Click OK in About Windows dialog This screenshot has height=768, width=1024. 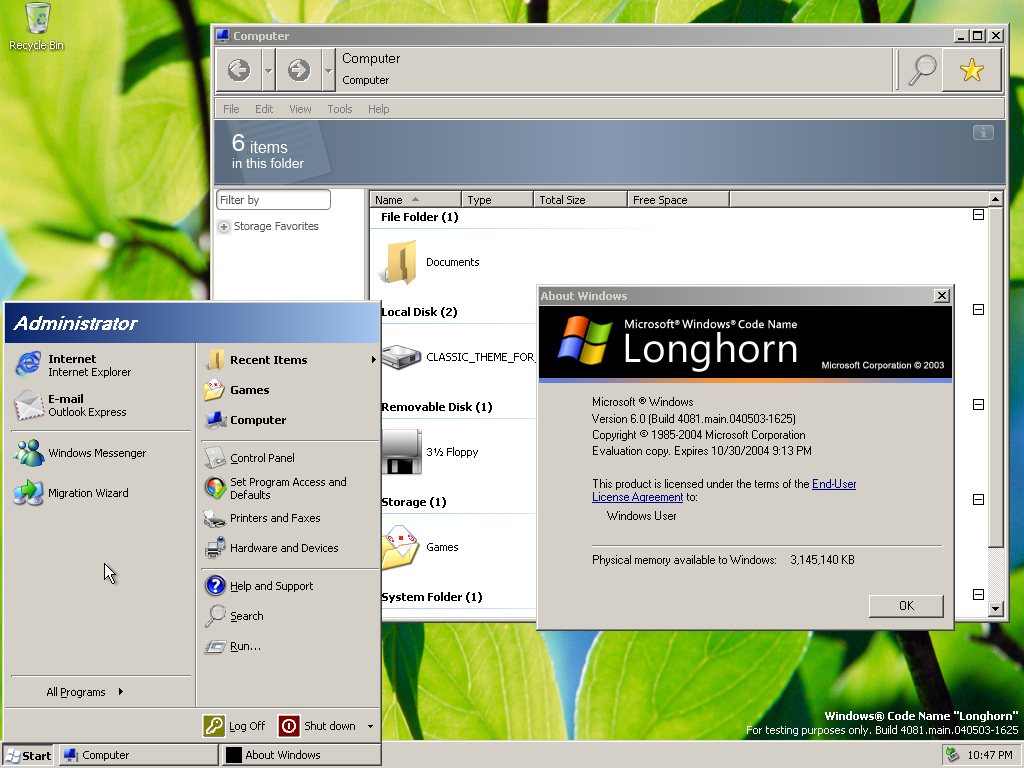coord(906,606)
